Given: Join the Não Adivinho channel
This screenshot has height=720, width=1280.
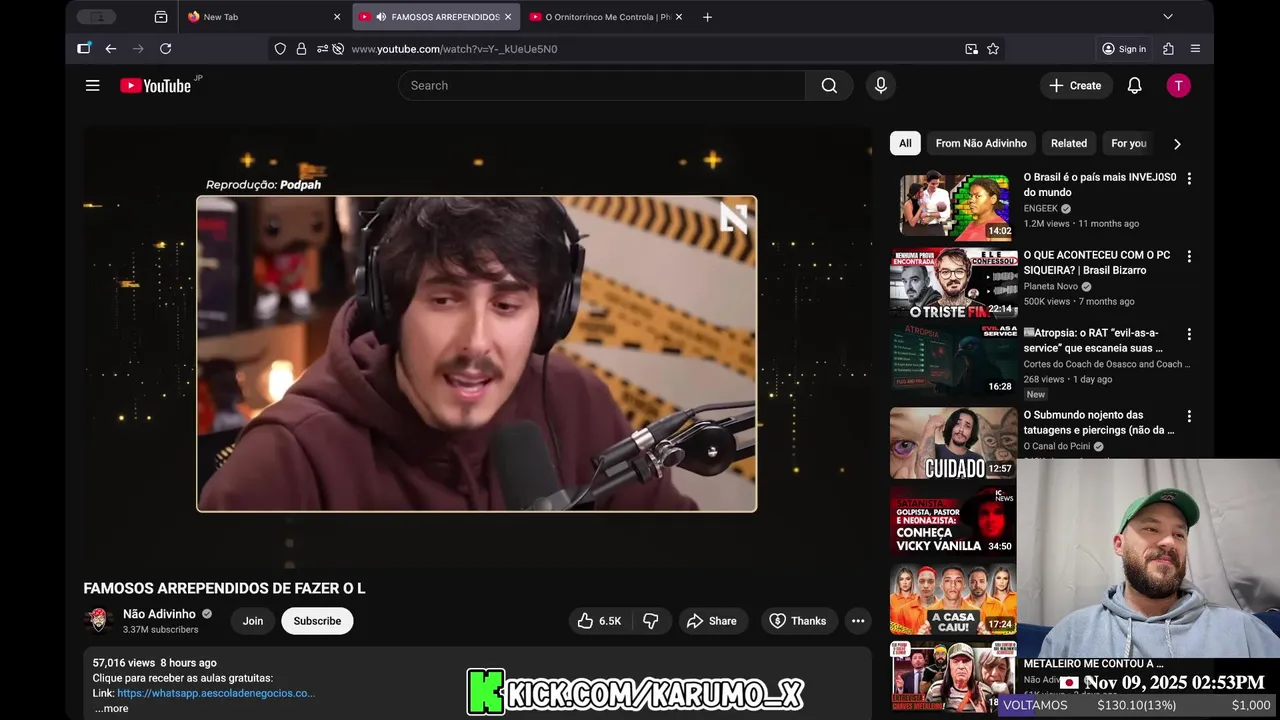Looking at the screenshot, I should click(x=253, y=621).
